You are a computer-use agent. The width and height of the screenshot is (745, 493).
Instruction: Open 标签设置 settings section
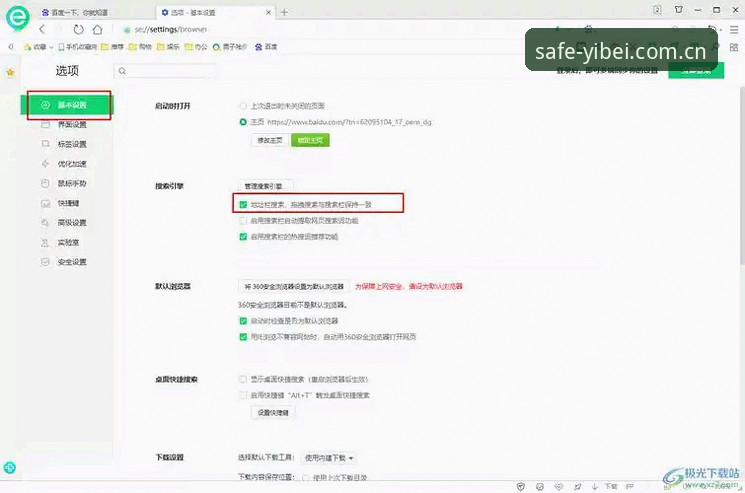point(67,144)
